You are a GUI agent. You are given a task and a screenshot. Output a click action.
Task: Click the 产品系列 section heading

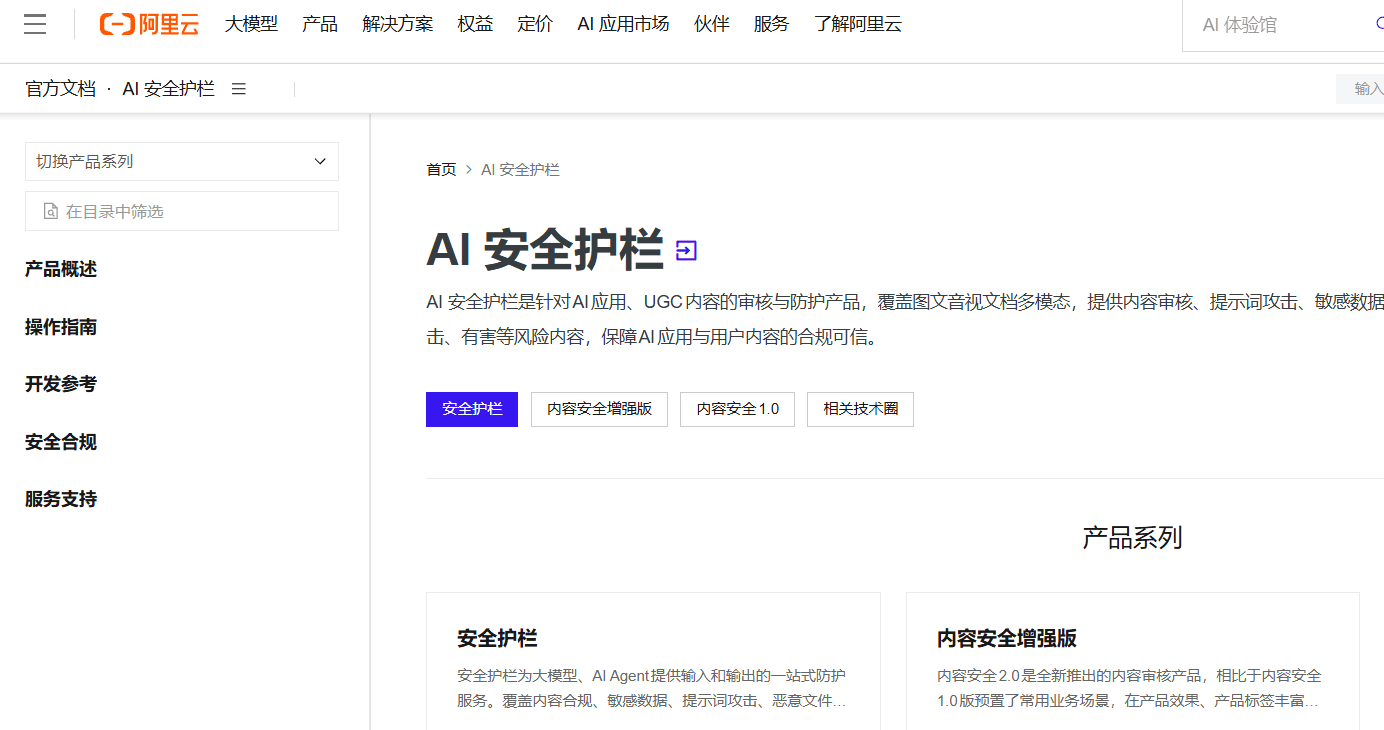pos(1132,538)
